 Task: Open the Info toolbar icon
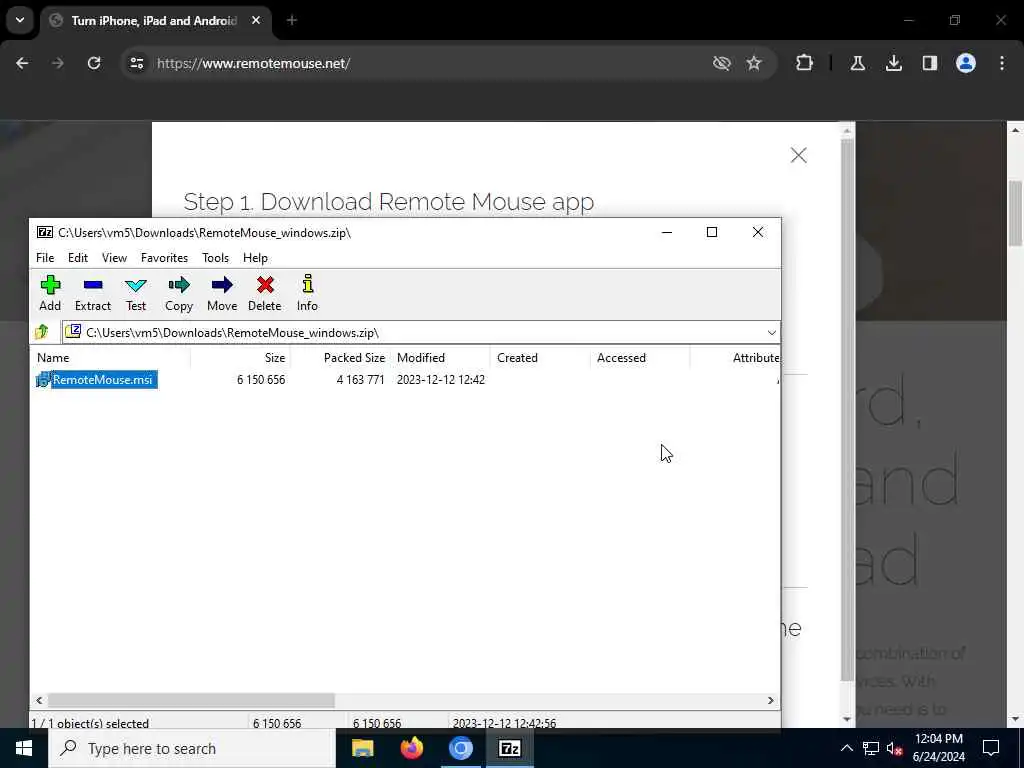(307, 293)
